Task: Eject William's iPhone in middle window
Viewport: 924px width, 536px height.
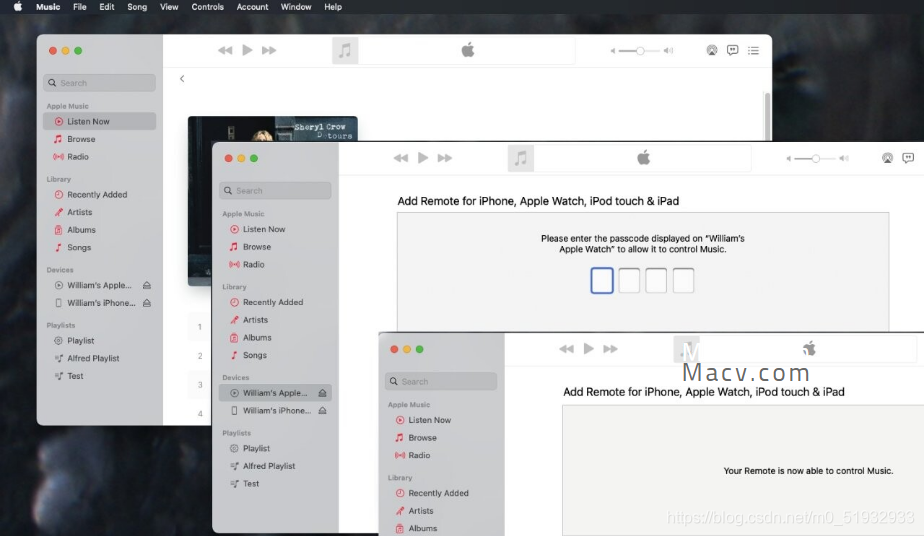Action: pyautogui.click(x=322, y=411)
